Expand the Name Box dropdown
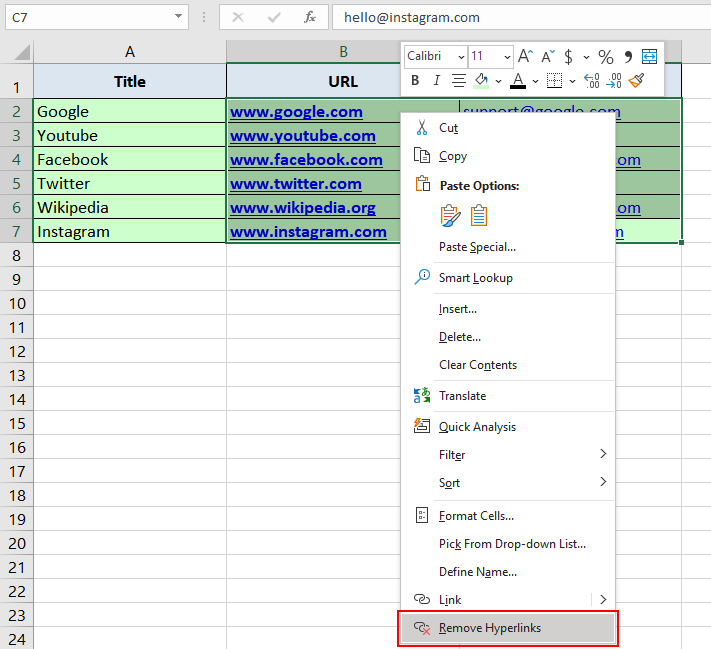The image size is (711, 649). (x=178, y=17)
